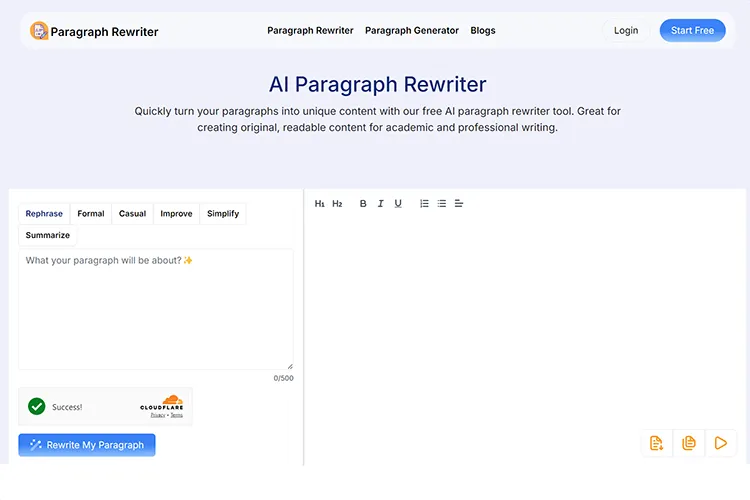This screenshot has width=750, height=500.
Task: Click the text alignment icon
Action: pos(459,204)
